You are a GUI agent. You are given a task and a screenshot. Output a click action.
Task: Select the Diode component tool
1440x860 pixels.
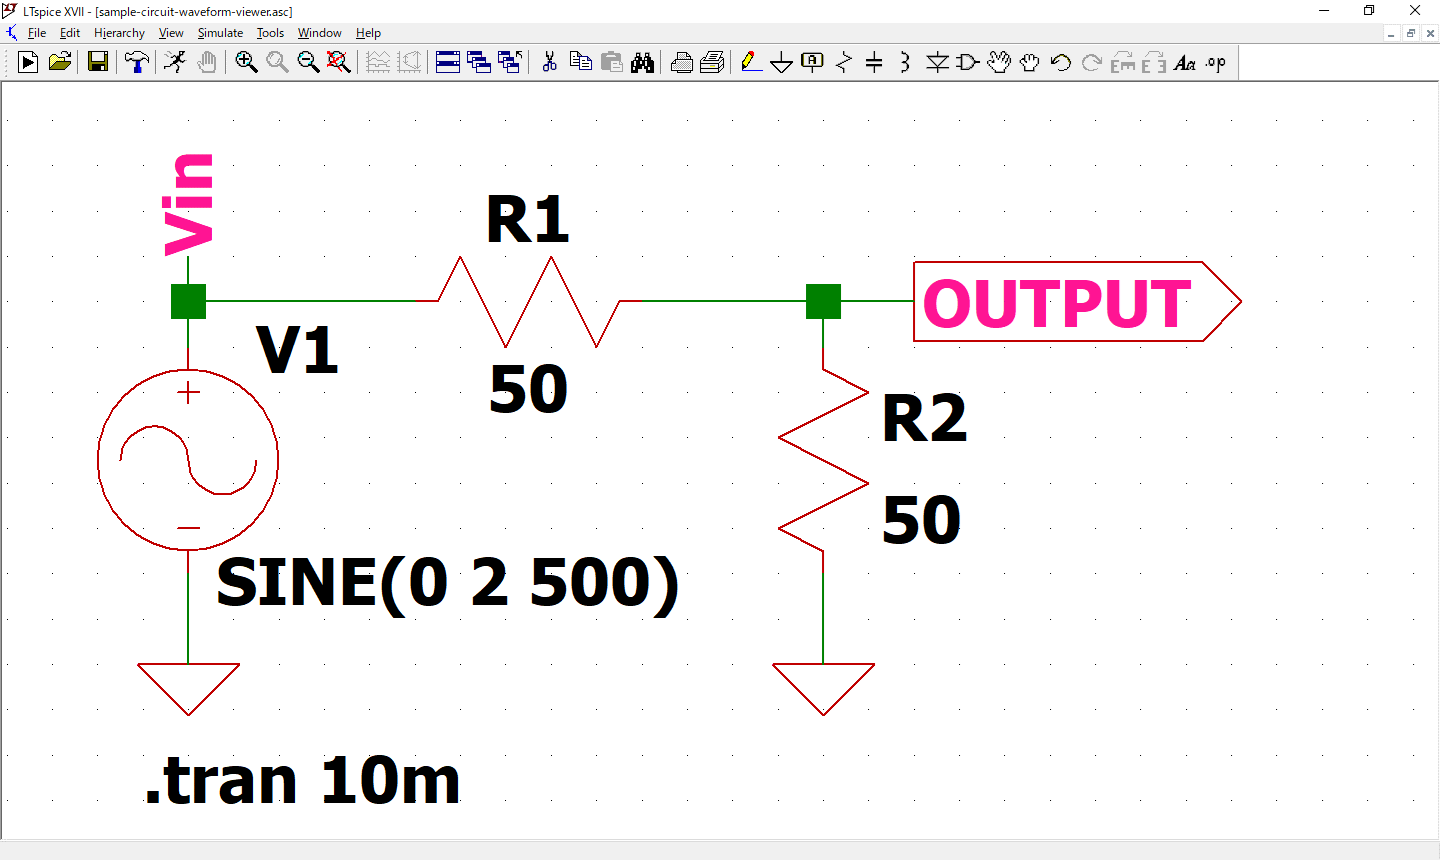point(938,62)
